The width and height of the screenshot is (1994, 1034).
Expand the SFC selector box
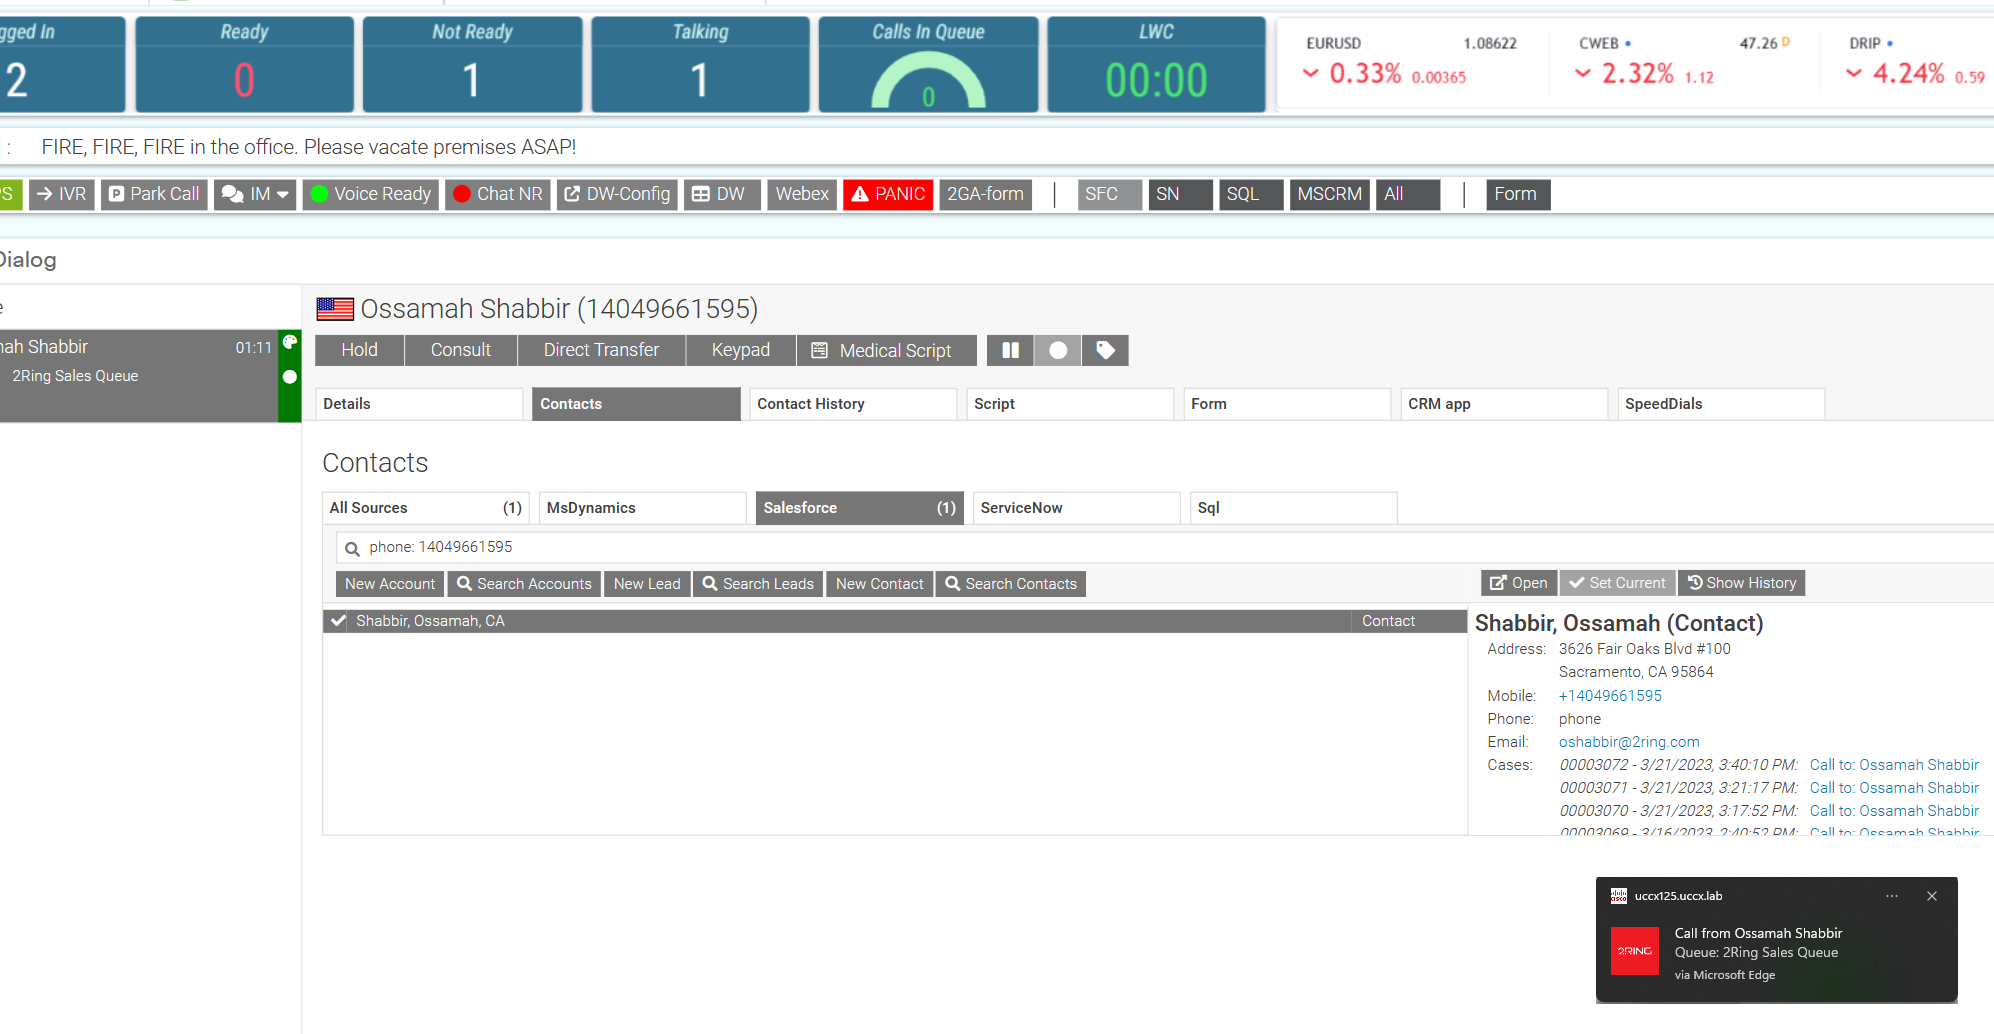pos(1110,194)
